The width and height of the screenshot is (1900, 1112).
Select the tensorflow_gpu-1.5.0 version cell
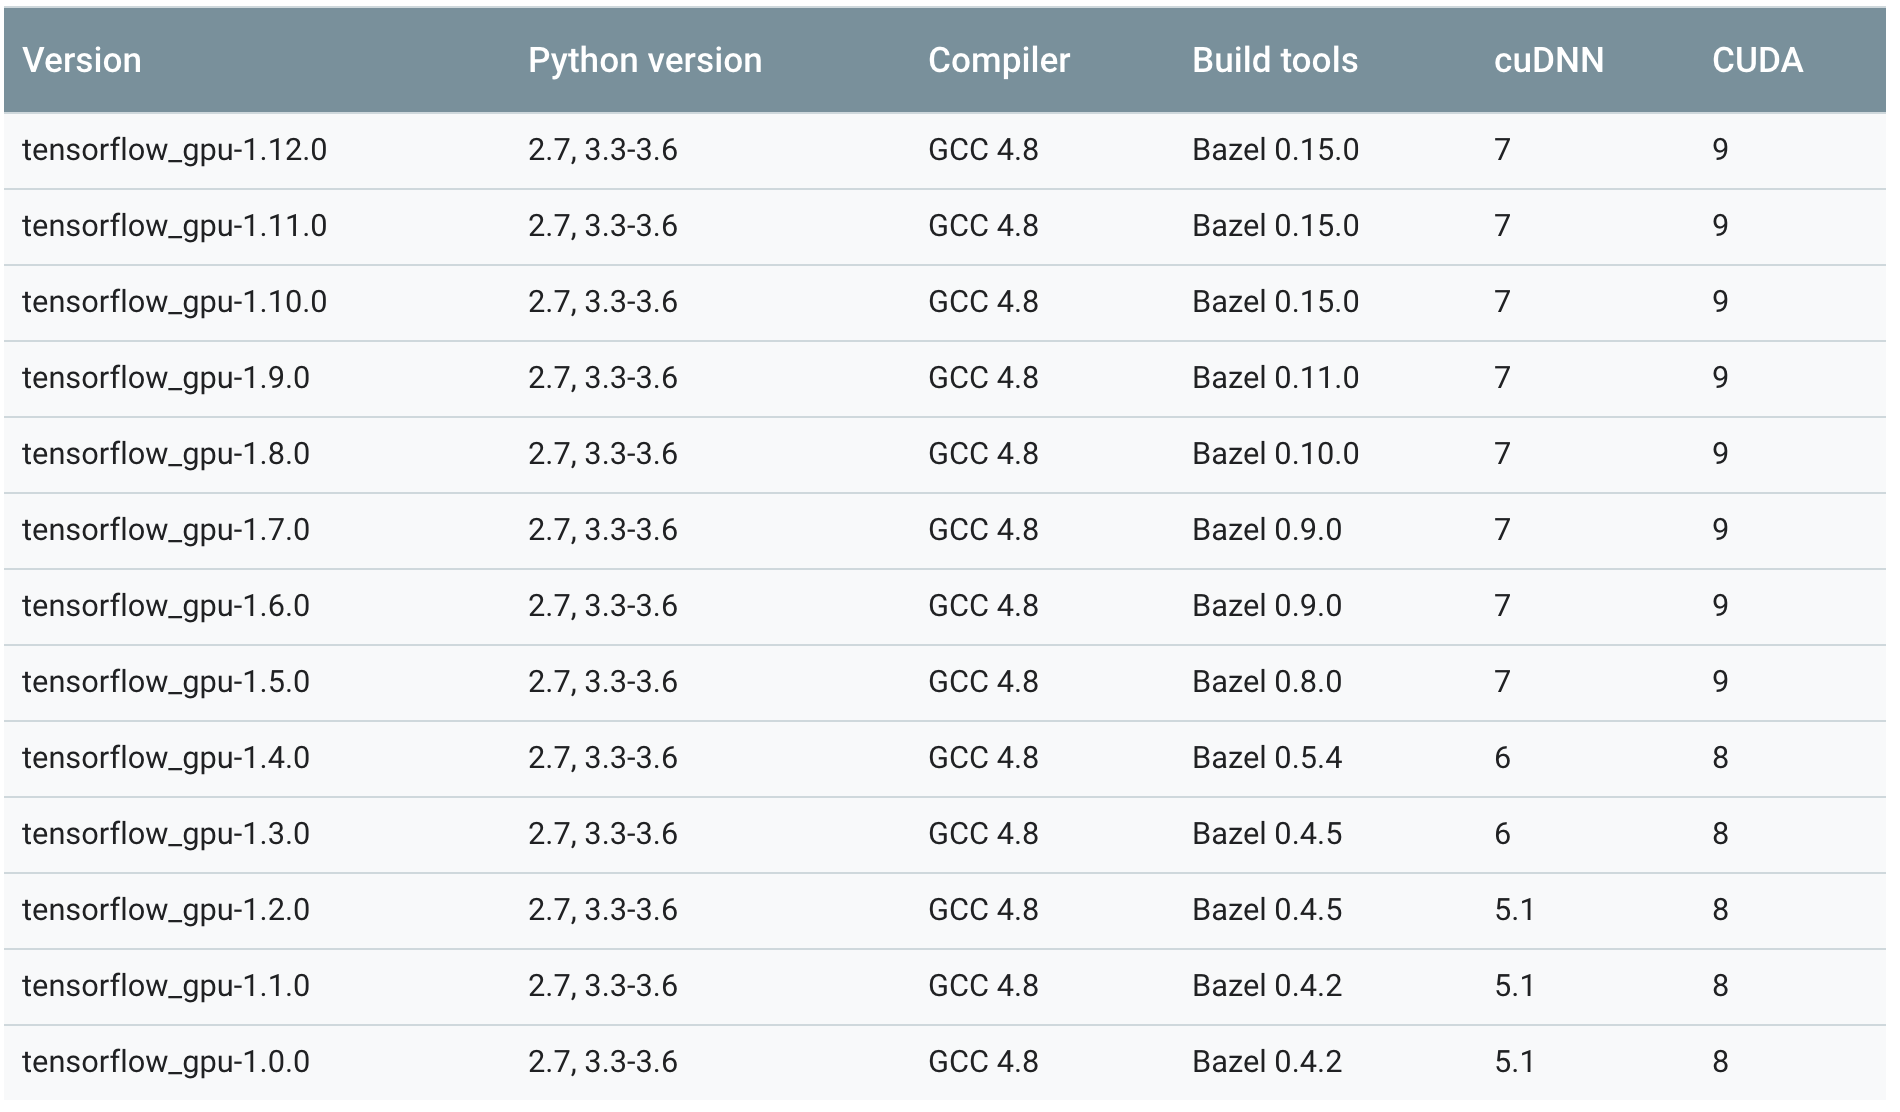(x=166, y=682)
